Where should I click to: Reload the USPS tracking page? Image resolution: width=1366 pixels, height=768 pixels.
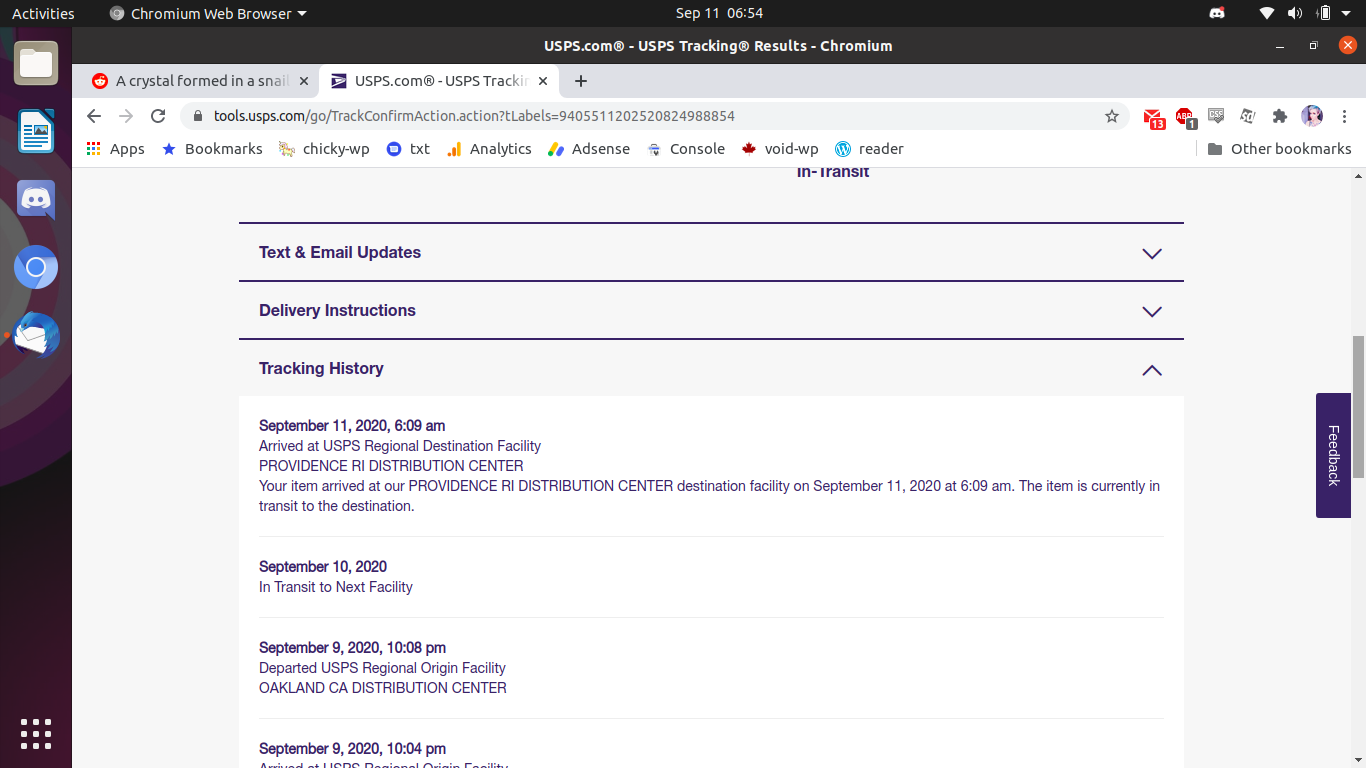158,116
